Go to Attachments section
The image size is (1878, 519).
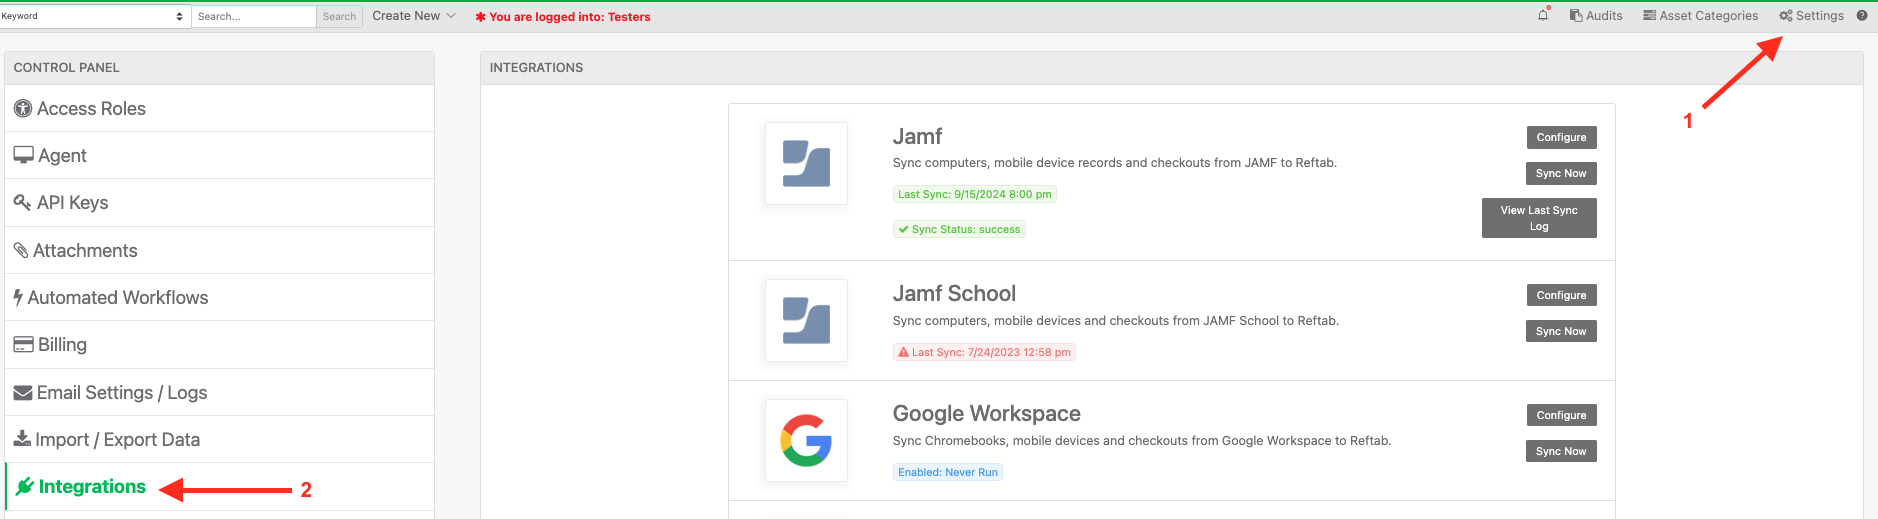tap(220, 250)
